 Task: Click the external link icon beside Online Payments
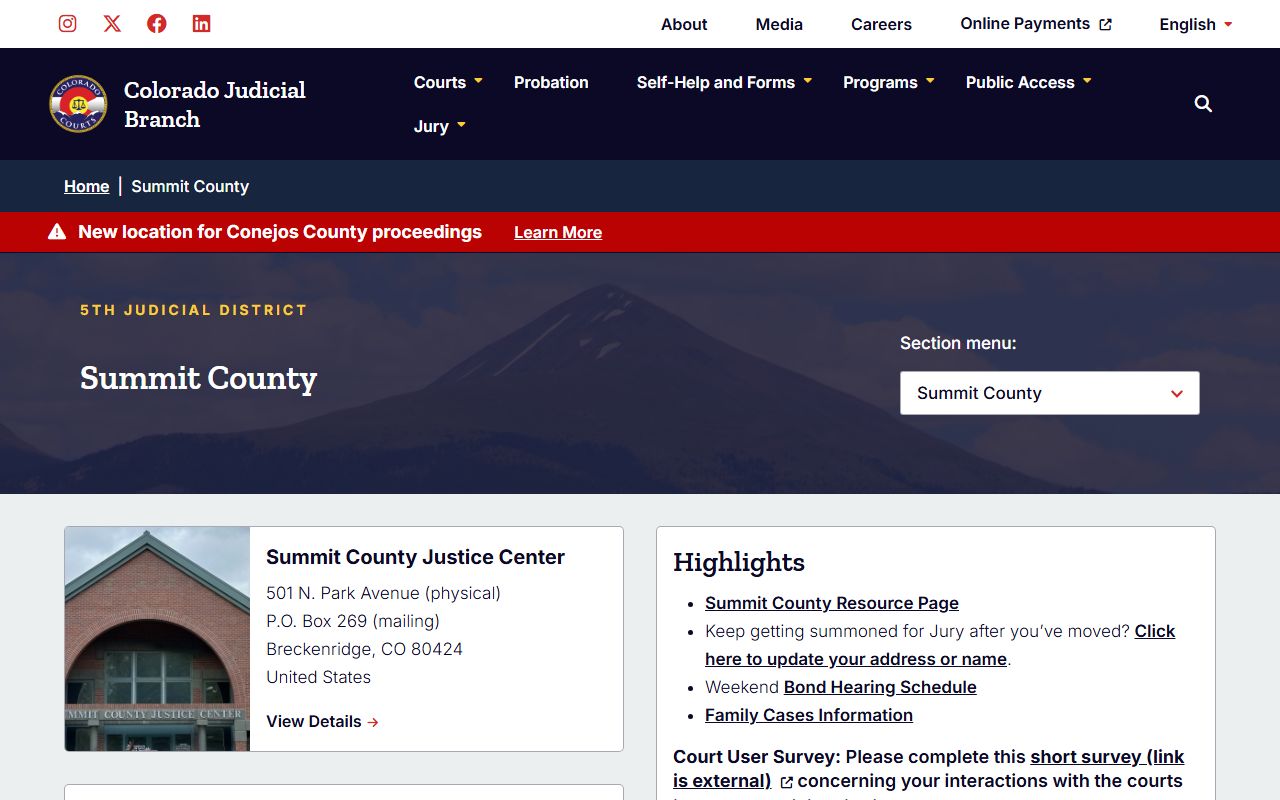click(1105, 25)
